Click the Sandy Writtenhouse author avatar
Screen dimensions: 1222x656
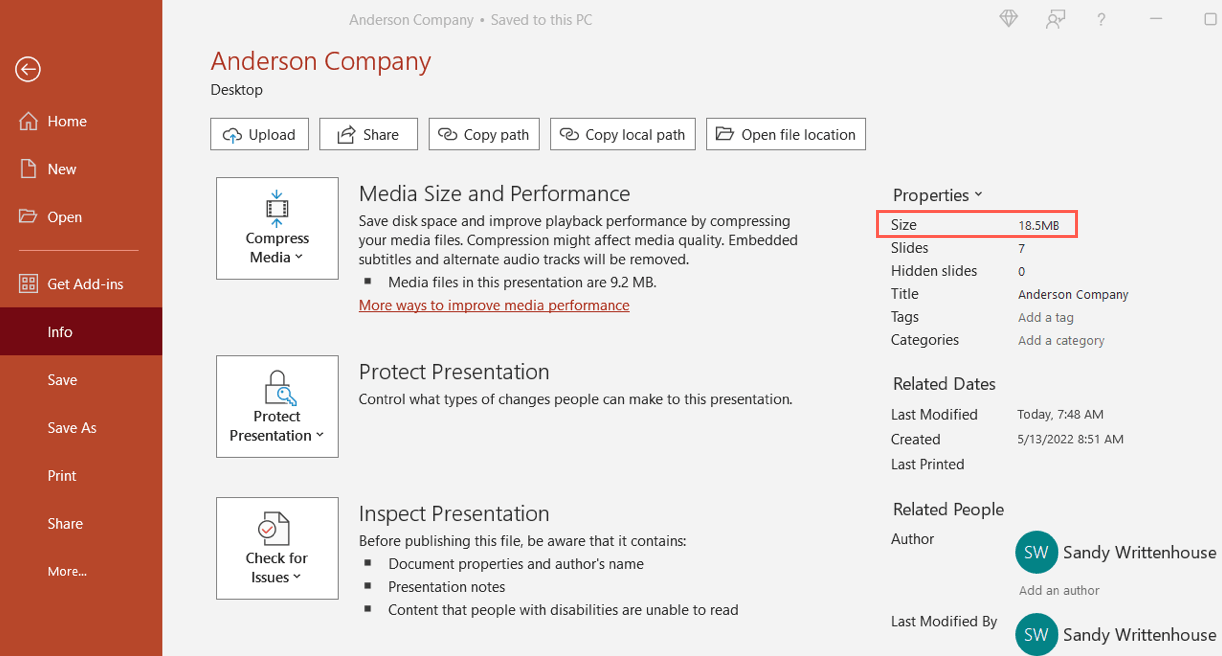(1036, 552)
